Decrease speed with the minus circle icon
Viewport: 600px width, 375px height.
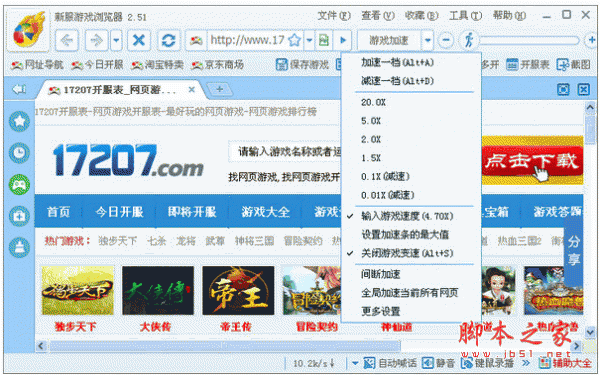446,40
